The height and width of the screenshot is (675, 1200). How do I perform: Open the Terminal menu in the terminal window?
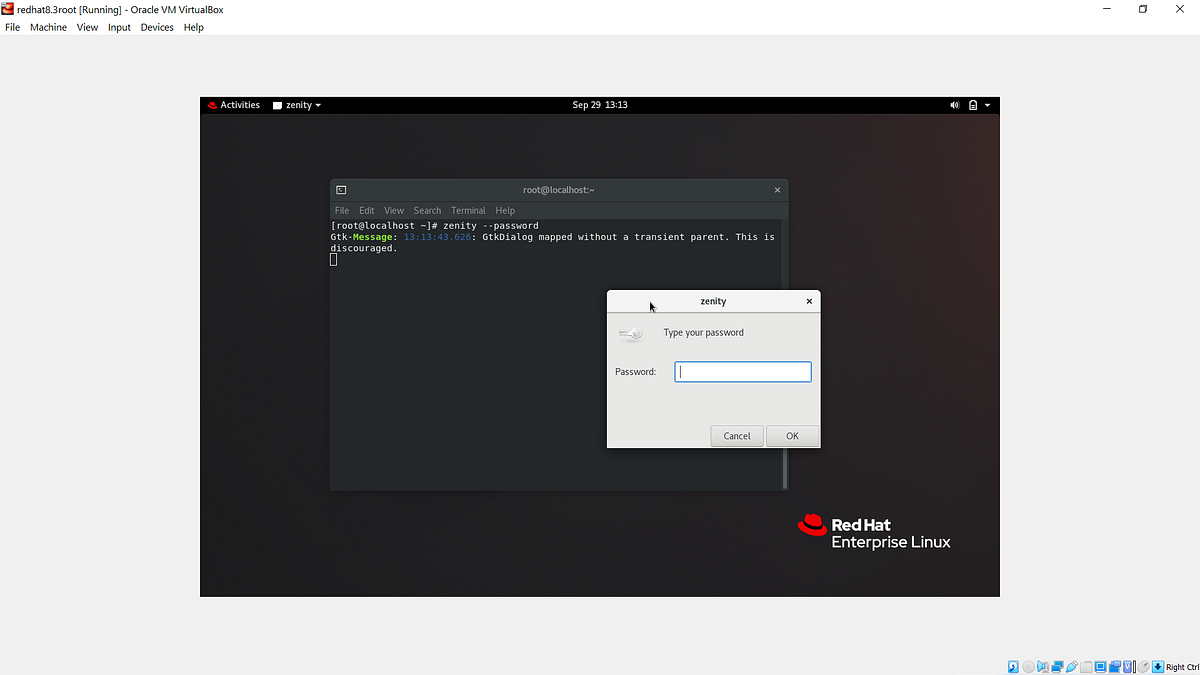[468, 210]
